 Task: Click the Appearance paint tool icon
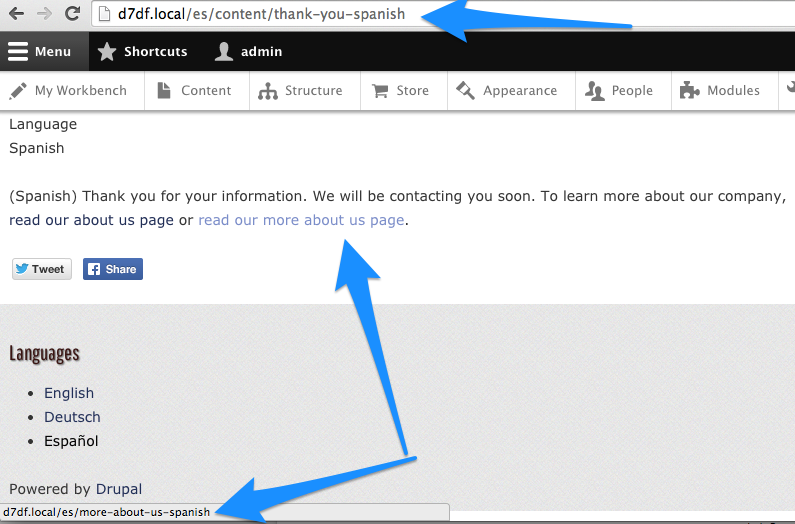(x=465, y=90)
